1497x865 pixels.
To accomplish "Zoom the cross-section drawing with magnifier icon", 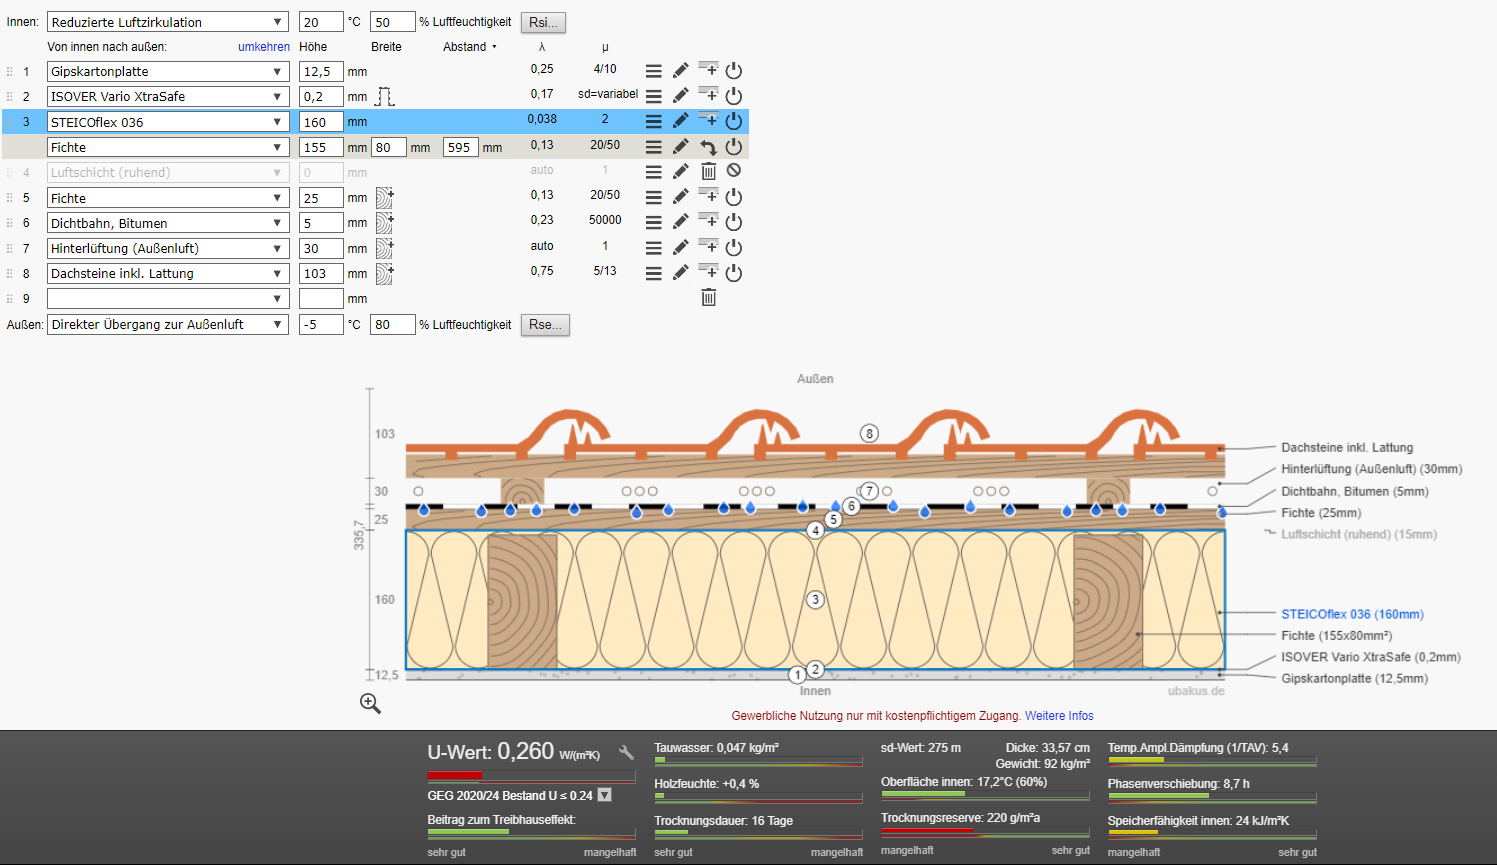I will [x=370, y=703].
